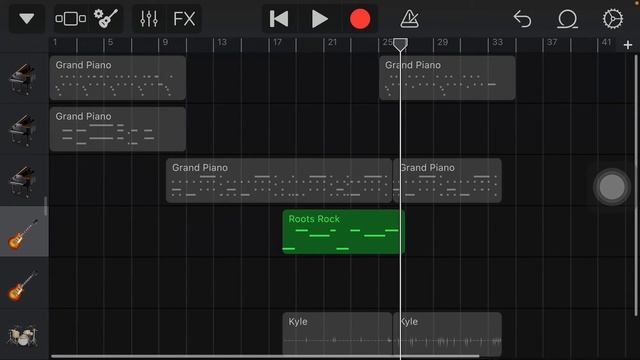Toggle the metronome
Viewport: 640px width, 360px height.
click(x=409, y=19)
